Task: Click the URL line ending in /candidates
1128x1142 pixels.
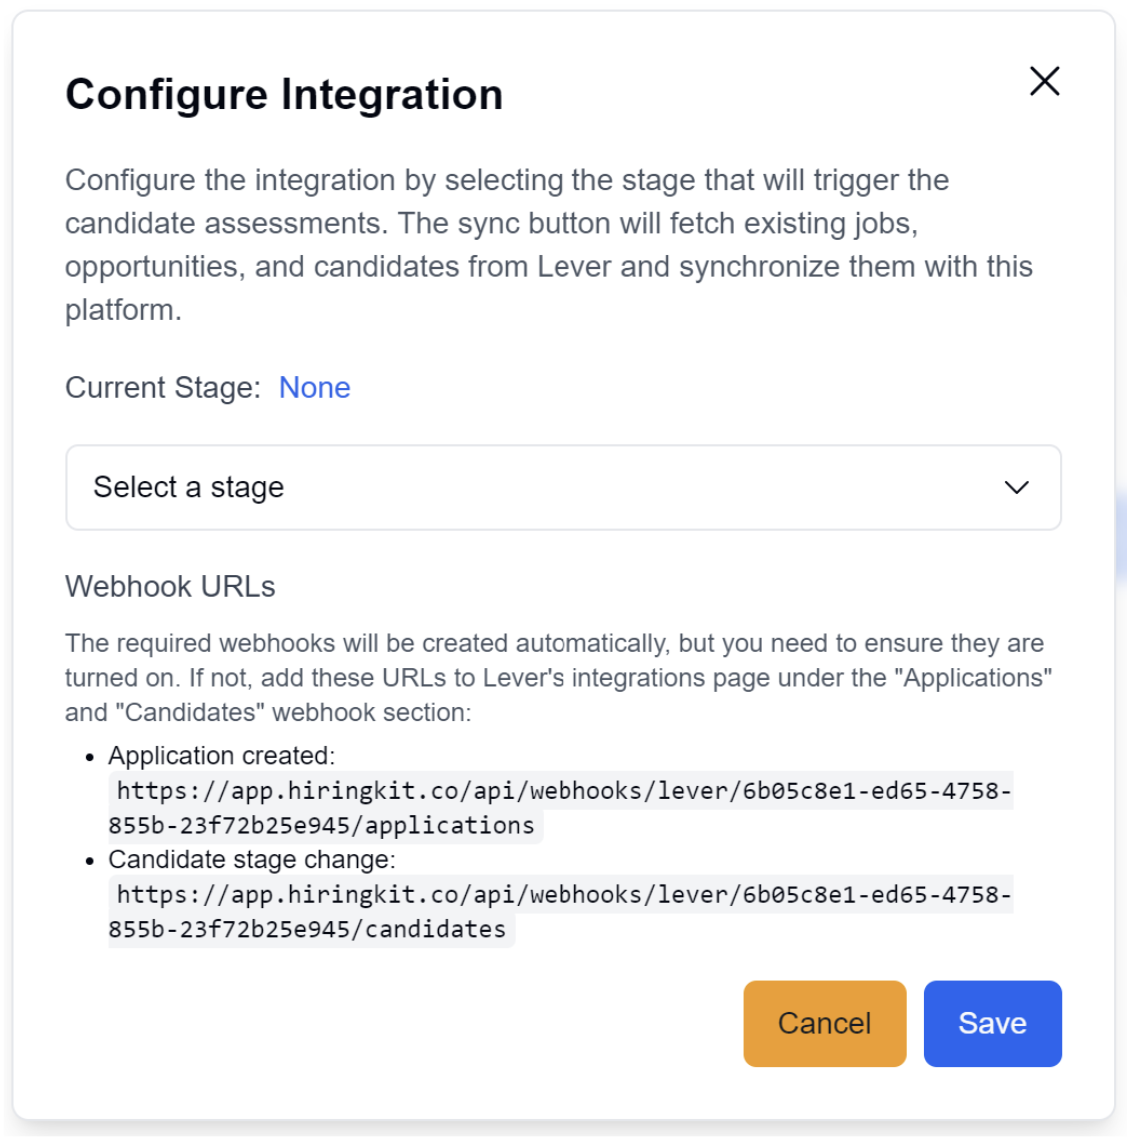Action: [x=307, y=930]
